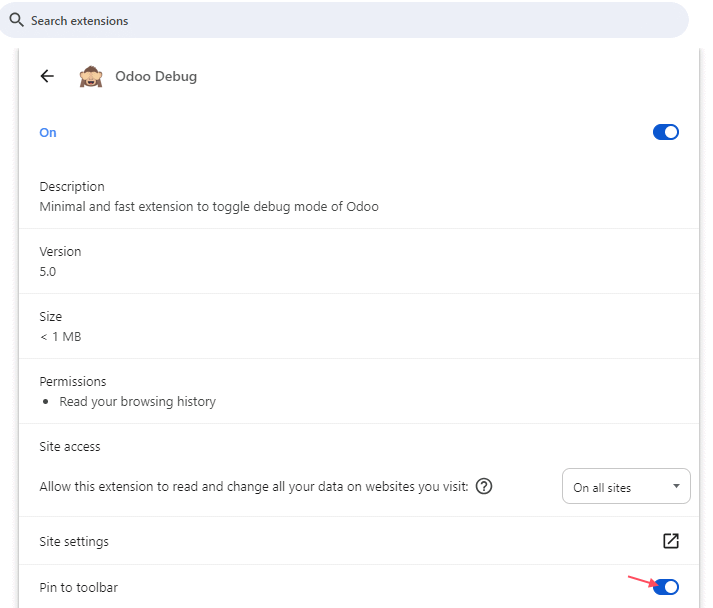Click the Odoo Debug monkey icon
This screenshot has width=713, height=608.
click(x=91, y=76)
